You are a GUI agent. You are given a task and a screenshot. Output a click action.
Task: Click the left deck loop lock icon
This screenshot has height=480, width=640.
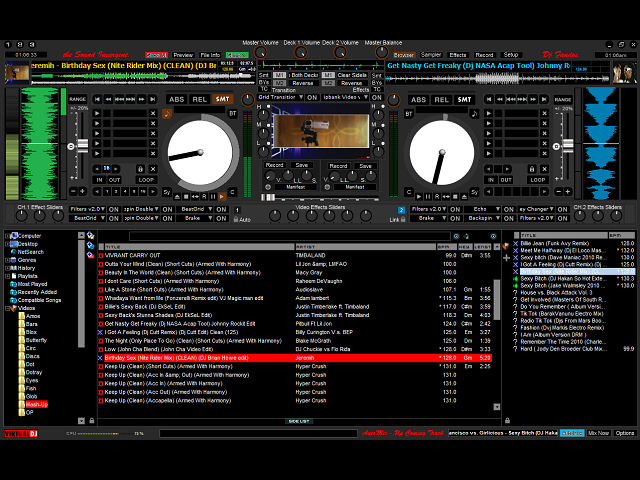(140, 169)
